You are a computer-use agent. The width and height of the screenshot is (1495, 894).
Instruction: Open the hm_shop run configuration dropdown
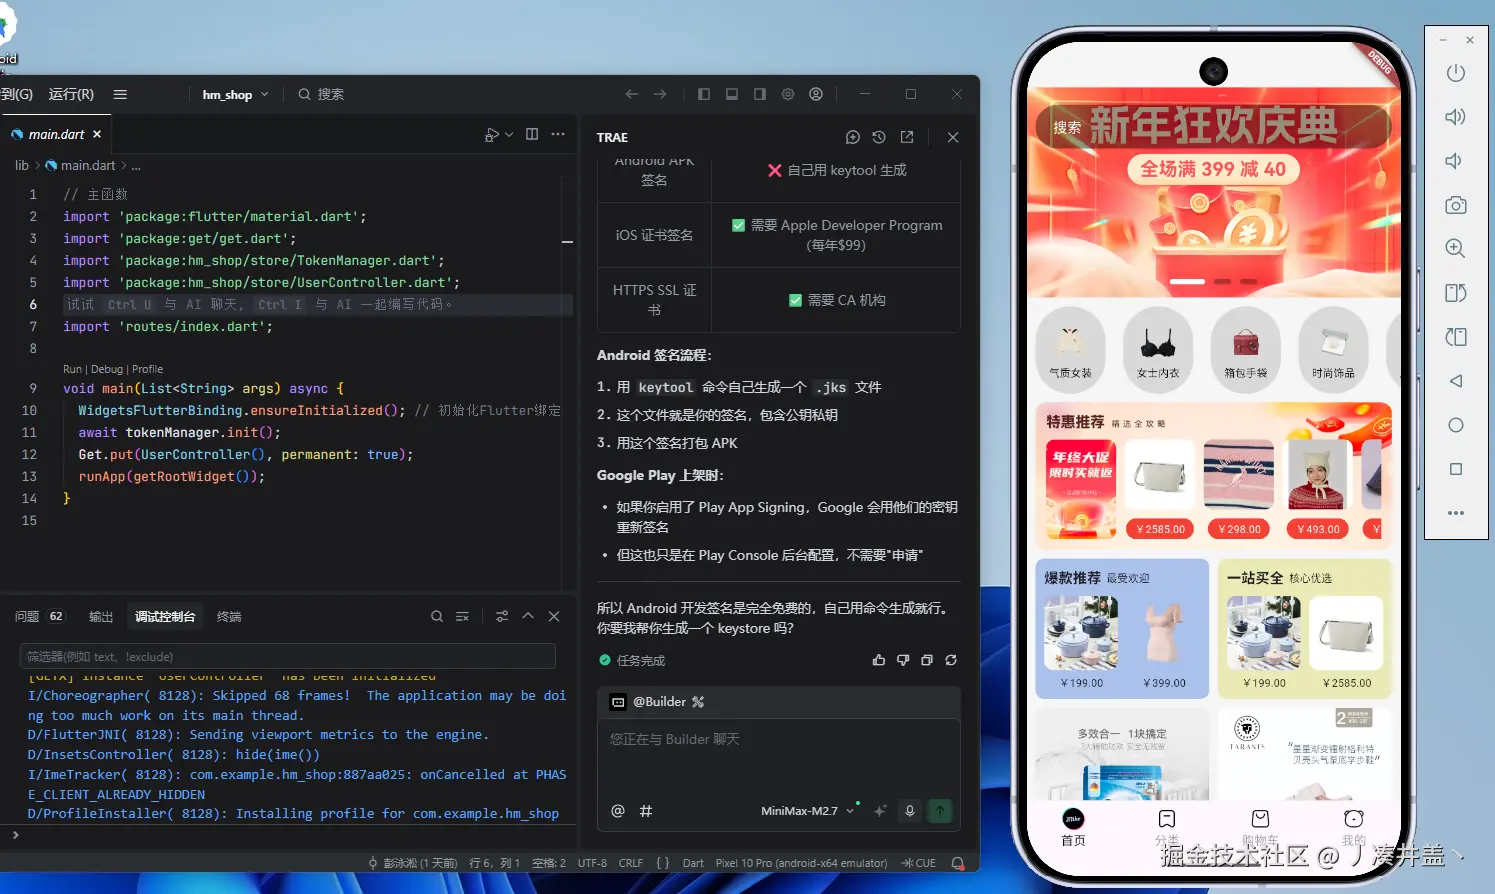coord(233,94)
